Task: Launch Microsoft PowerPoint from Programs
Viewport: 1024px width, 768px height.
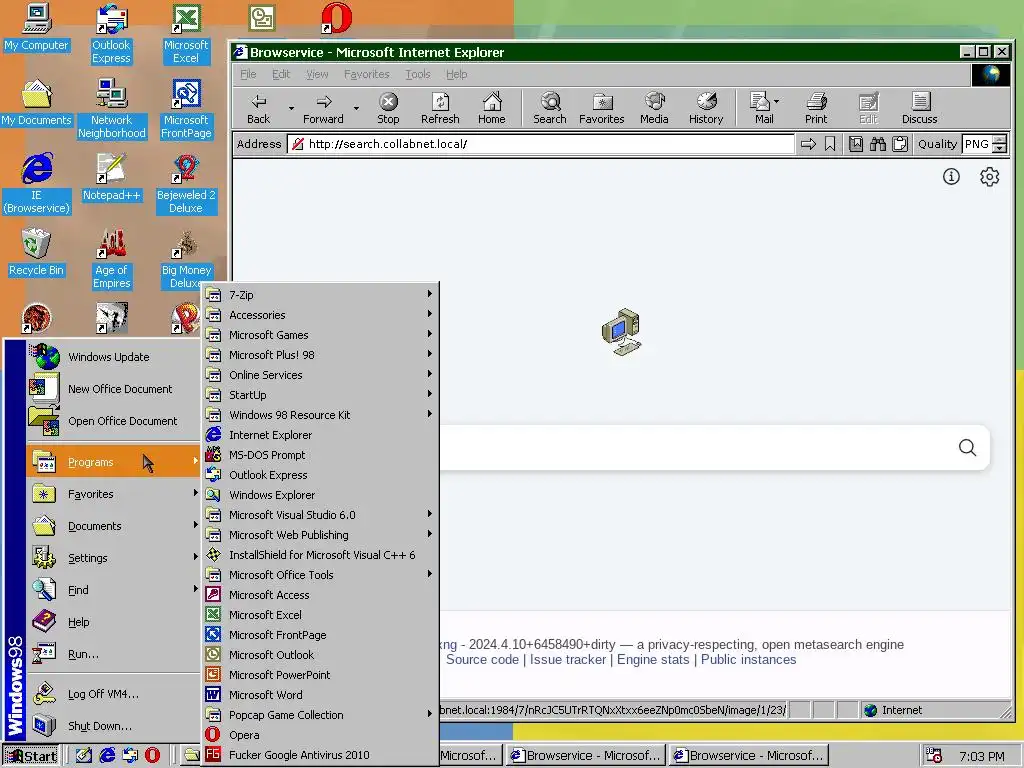Action: (319, 675)
